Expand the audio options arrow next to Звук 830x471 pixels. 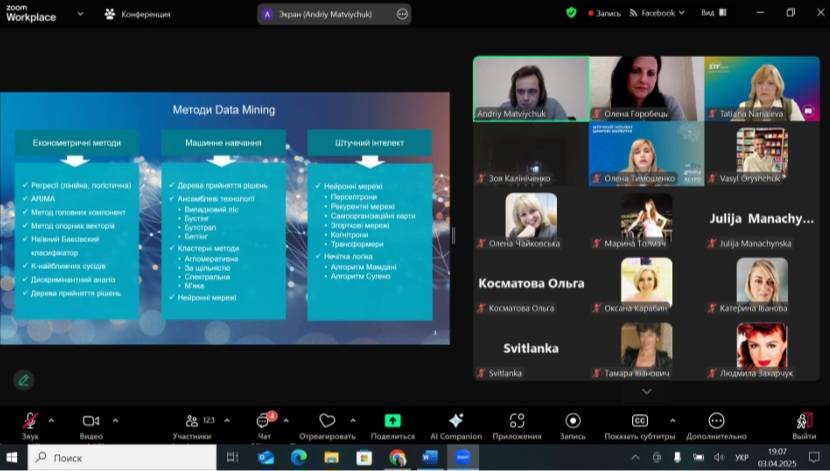51,420
